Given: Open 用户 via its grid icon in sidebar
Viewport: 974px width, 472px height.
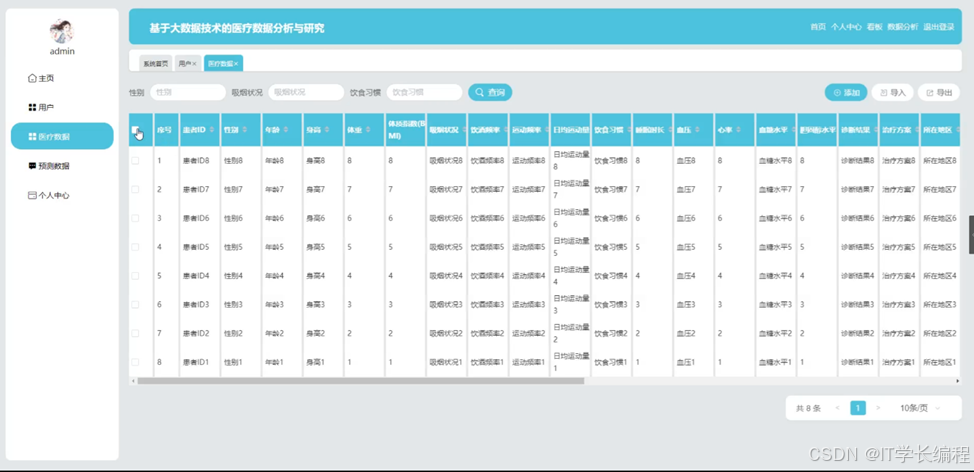Looking at the screenshot, I should 32,107.
